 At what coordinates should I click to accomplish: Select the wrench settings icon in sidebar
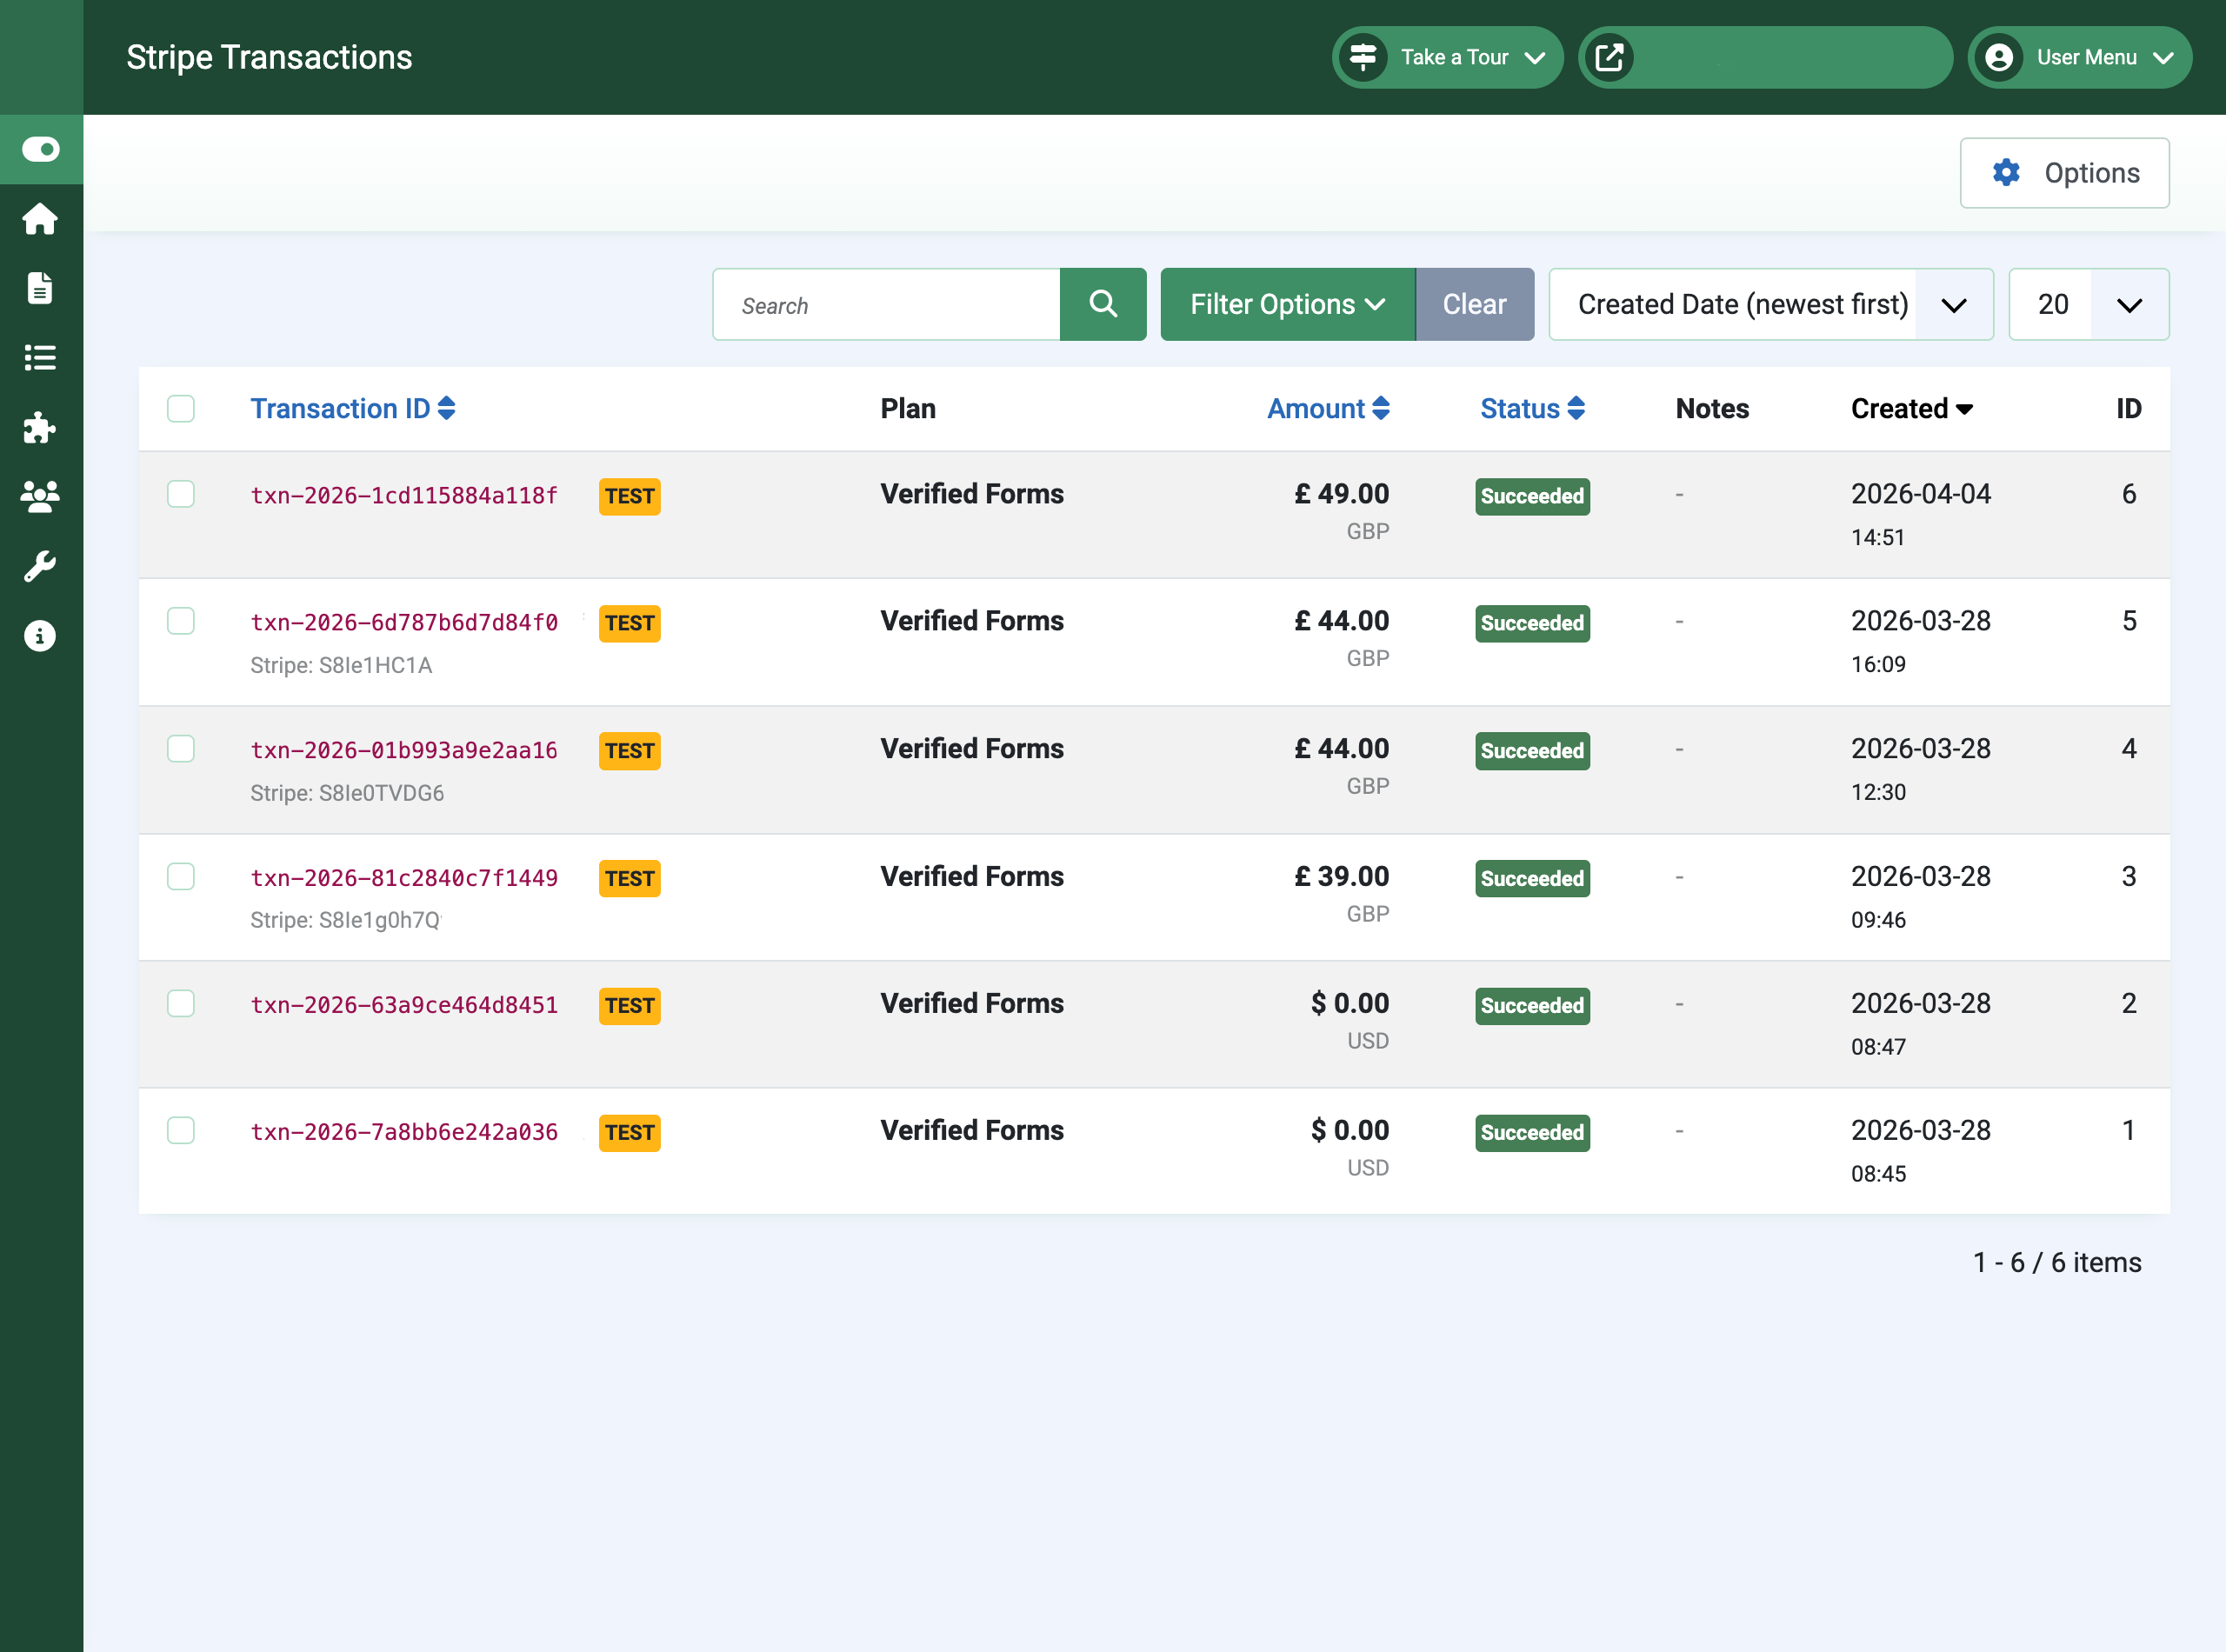40,566
